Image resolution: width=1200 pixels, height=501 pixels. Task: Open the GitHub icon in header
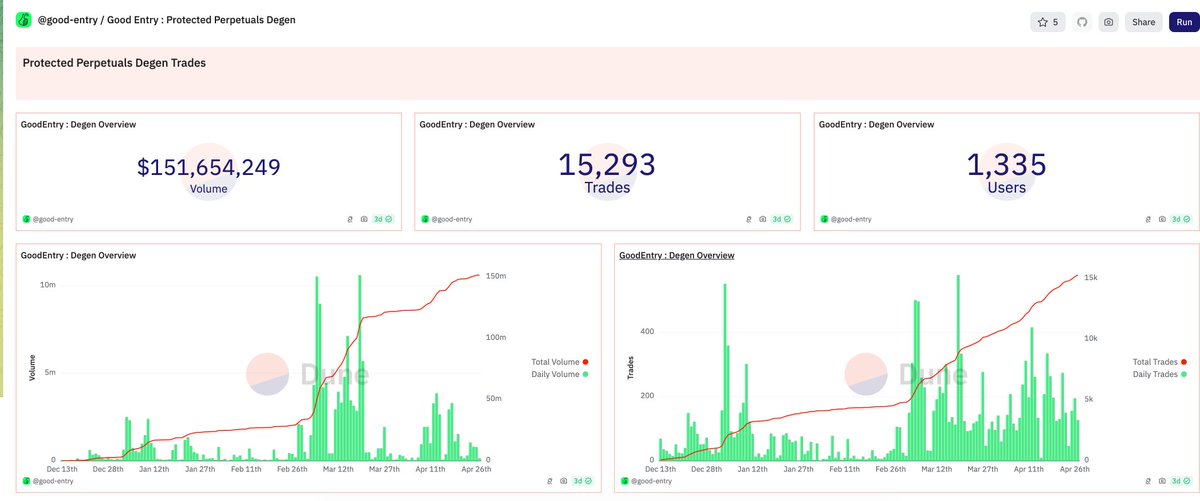pyautogui.click(x=1082, y=22)
